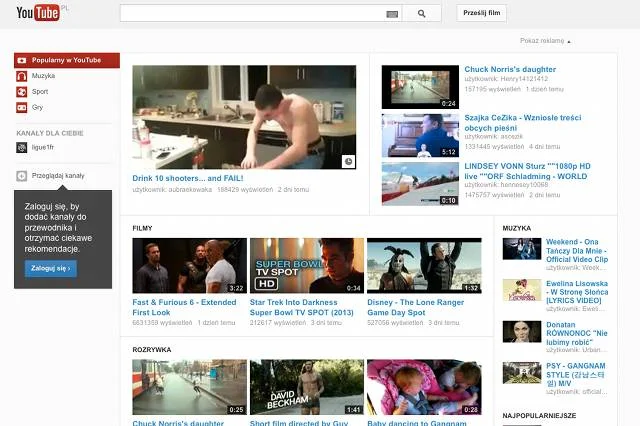Click the Sport ball icon

[x=22, y=92]
